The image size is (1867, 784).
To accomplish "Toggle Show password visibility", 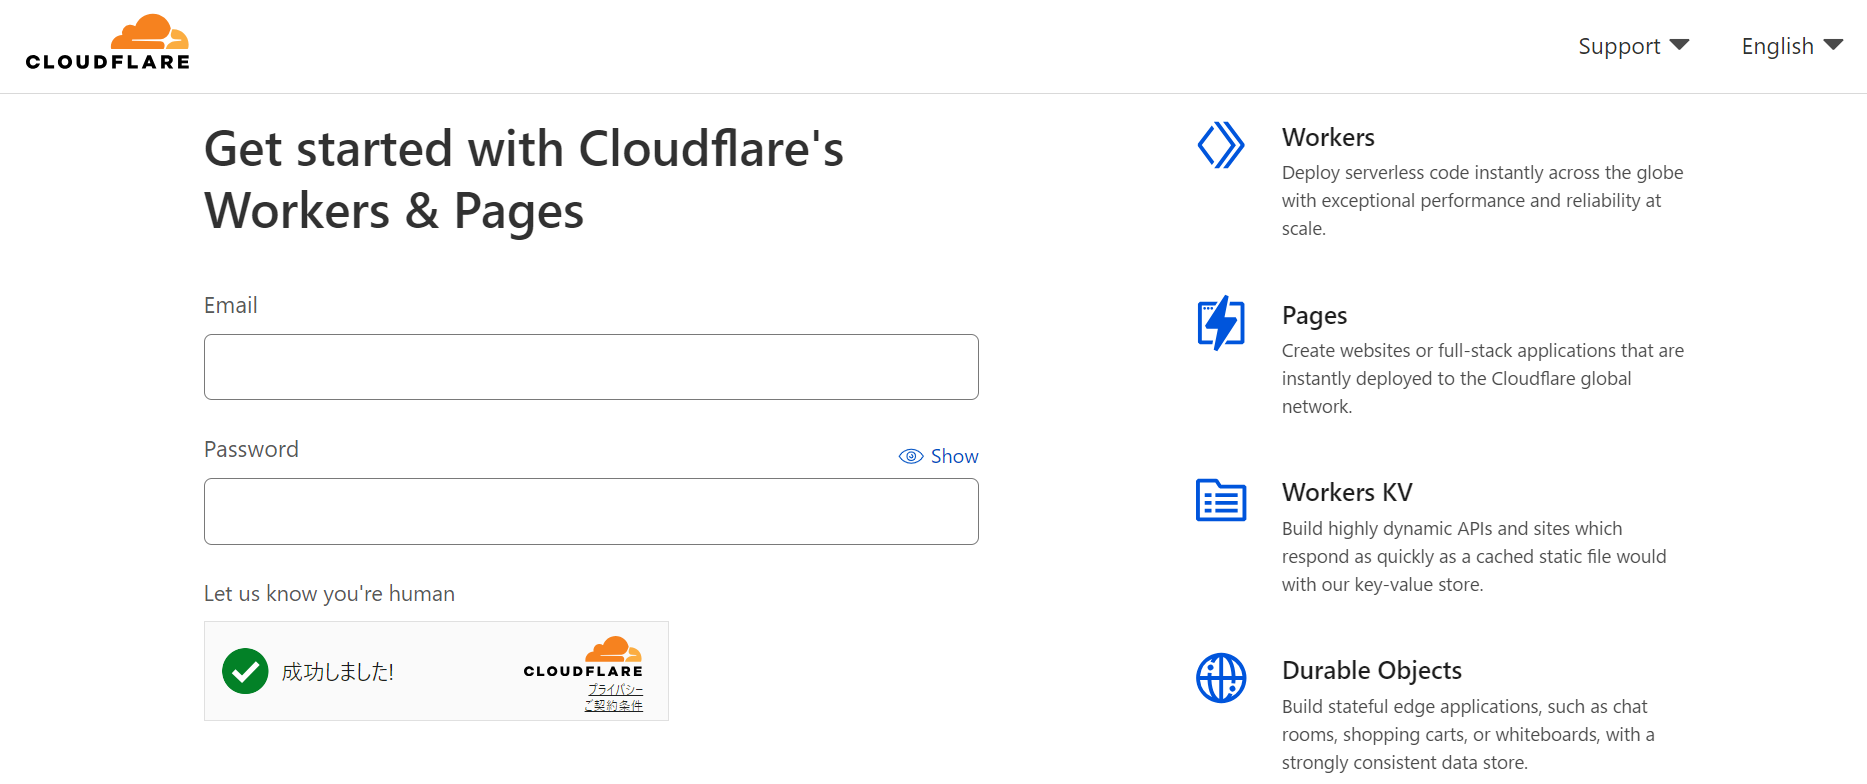I will coord(939,456).
